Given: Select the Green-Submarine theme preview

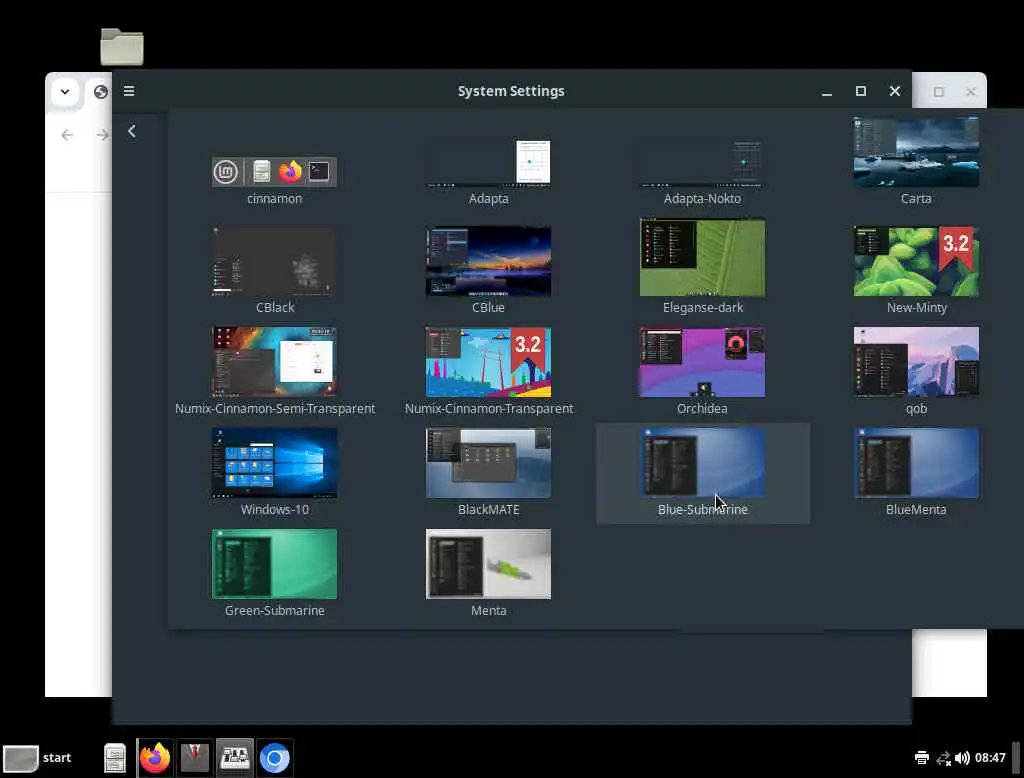Looking at the screenshot, I should (x=274, y=564).
